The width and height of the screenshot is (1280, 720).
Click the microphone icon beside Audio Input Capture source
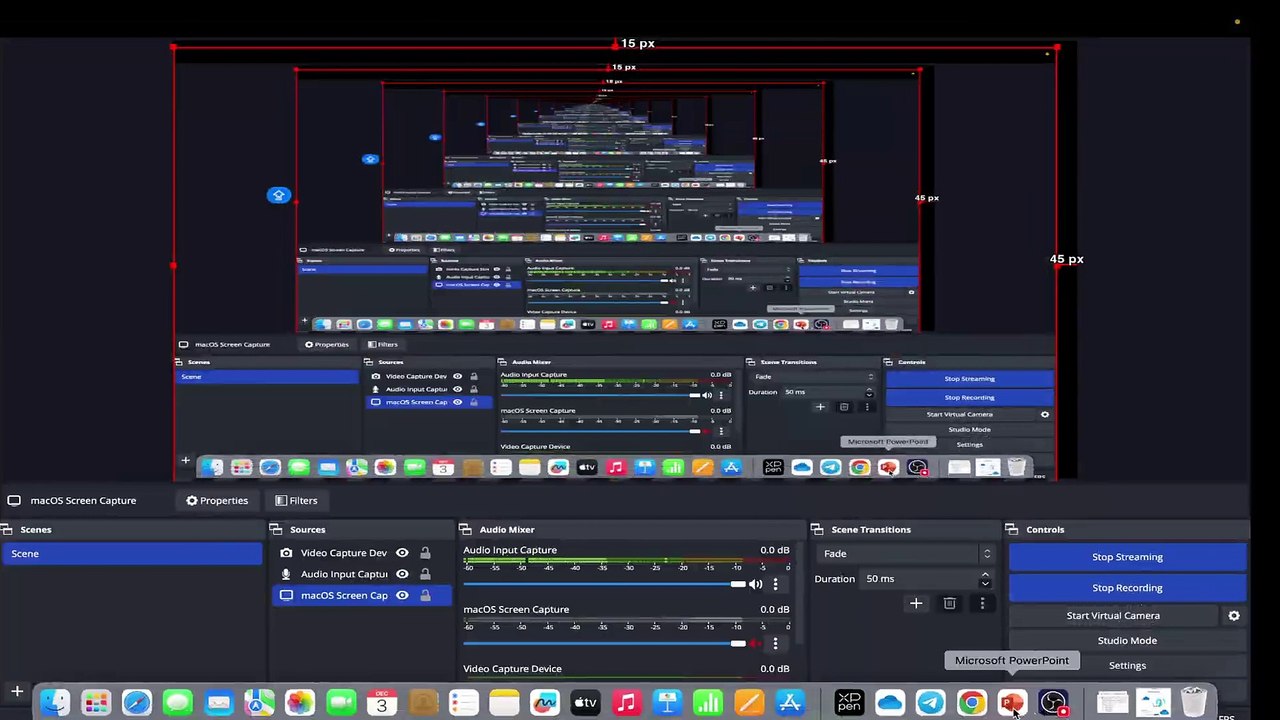[x=286, y=574]
